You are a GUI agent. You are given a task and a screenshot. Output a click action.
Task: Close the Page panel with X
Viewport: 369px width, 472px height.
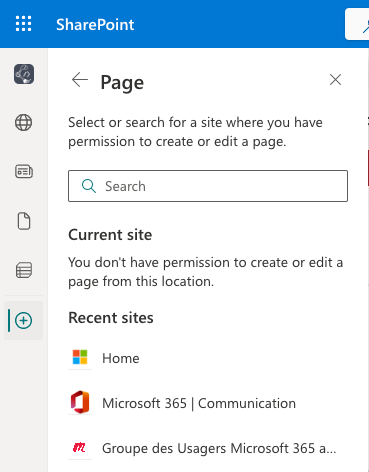tap(335, 80)
